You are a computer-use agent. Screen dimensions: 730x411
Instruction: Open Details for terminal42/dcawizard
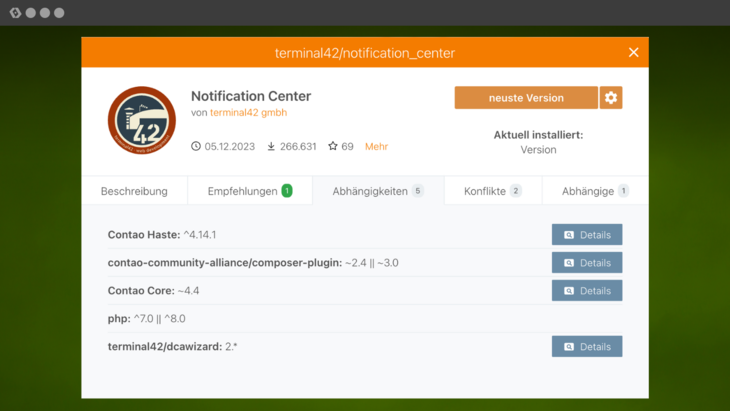tap(586, 347)
